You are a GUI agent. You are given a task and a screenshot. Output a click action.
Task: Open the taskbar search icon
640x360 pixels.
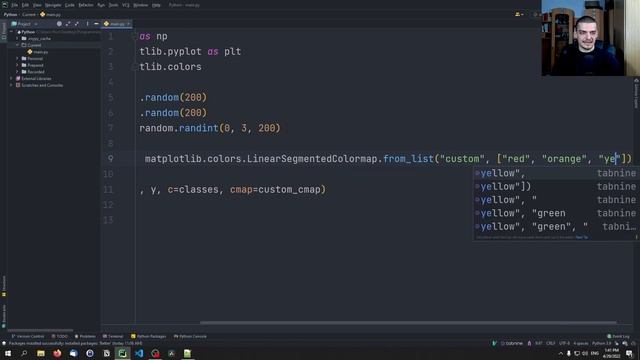24,353
